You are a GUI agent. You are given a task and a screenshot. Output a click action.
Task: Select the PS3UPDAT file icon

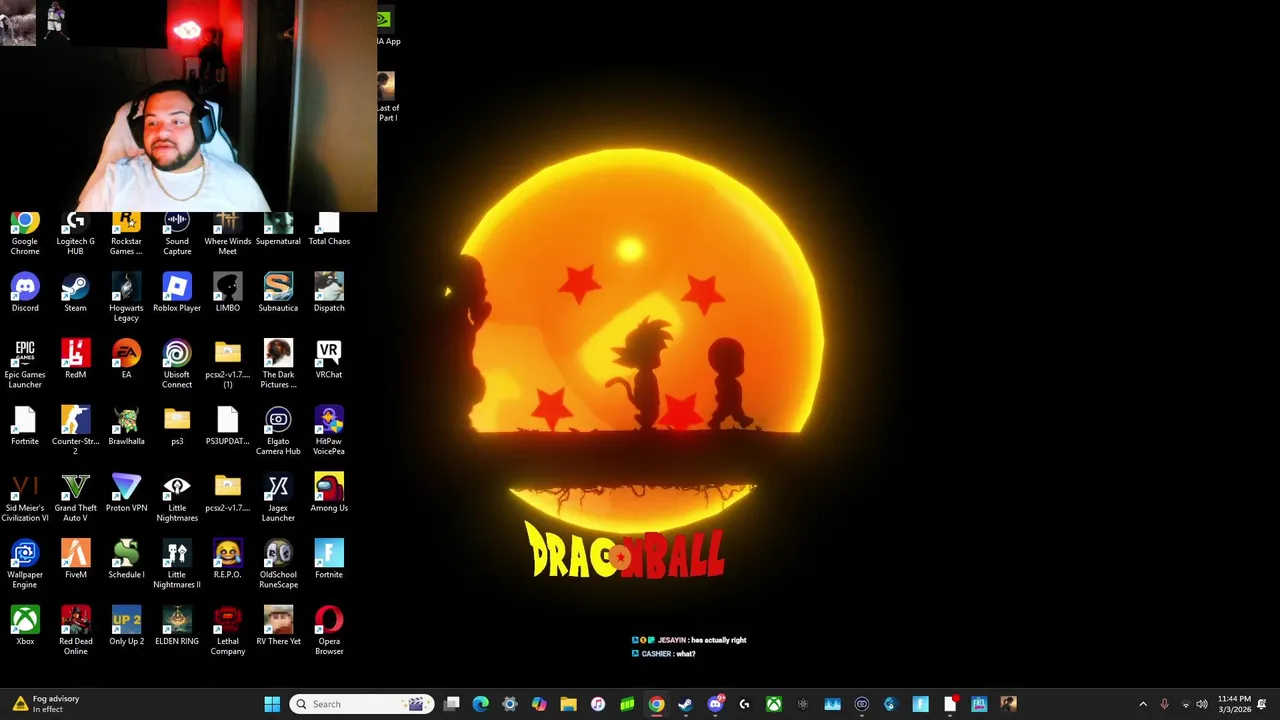228,427
